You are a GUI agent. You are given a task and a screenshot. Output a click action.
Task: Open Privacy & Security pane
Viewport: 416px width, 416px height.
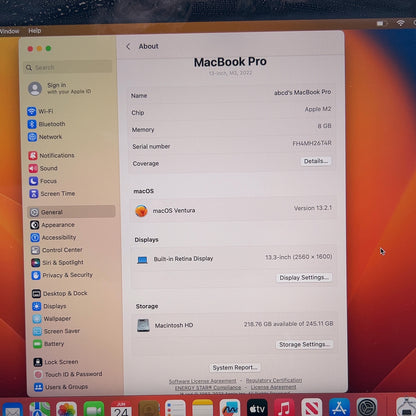pos(62,275)
